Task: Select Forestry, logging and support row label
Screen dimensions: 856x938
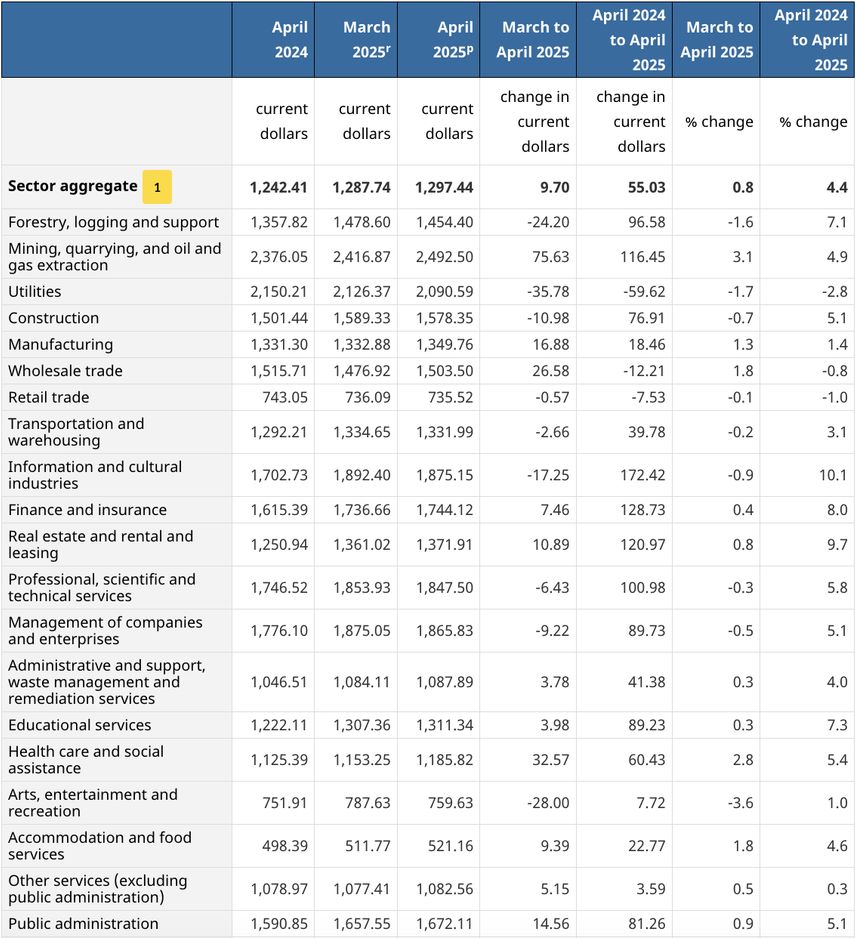Action: click(x=113, y=222)
